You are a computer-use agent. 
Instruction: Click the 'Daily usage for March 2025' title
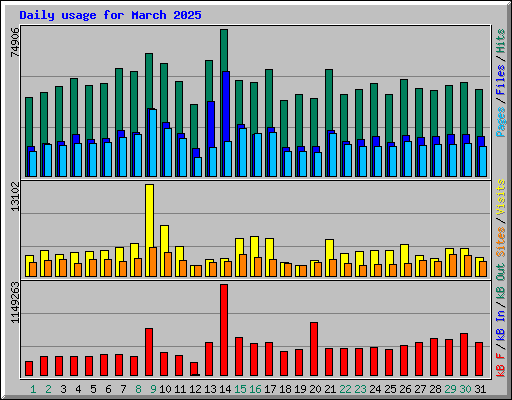tap(110, 15)
